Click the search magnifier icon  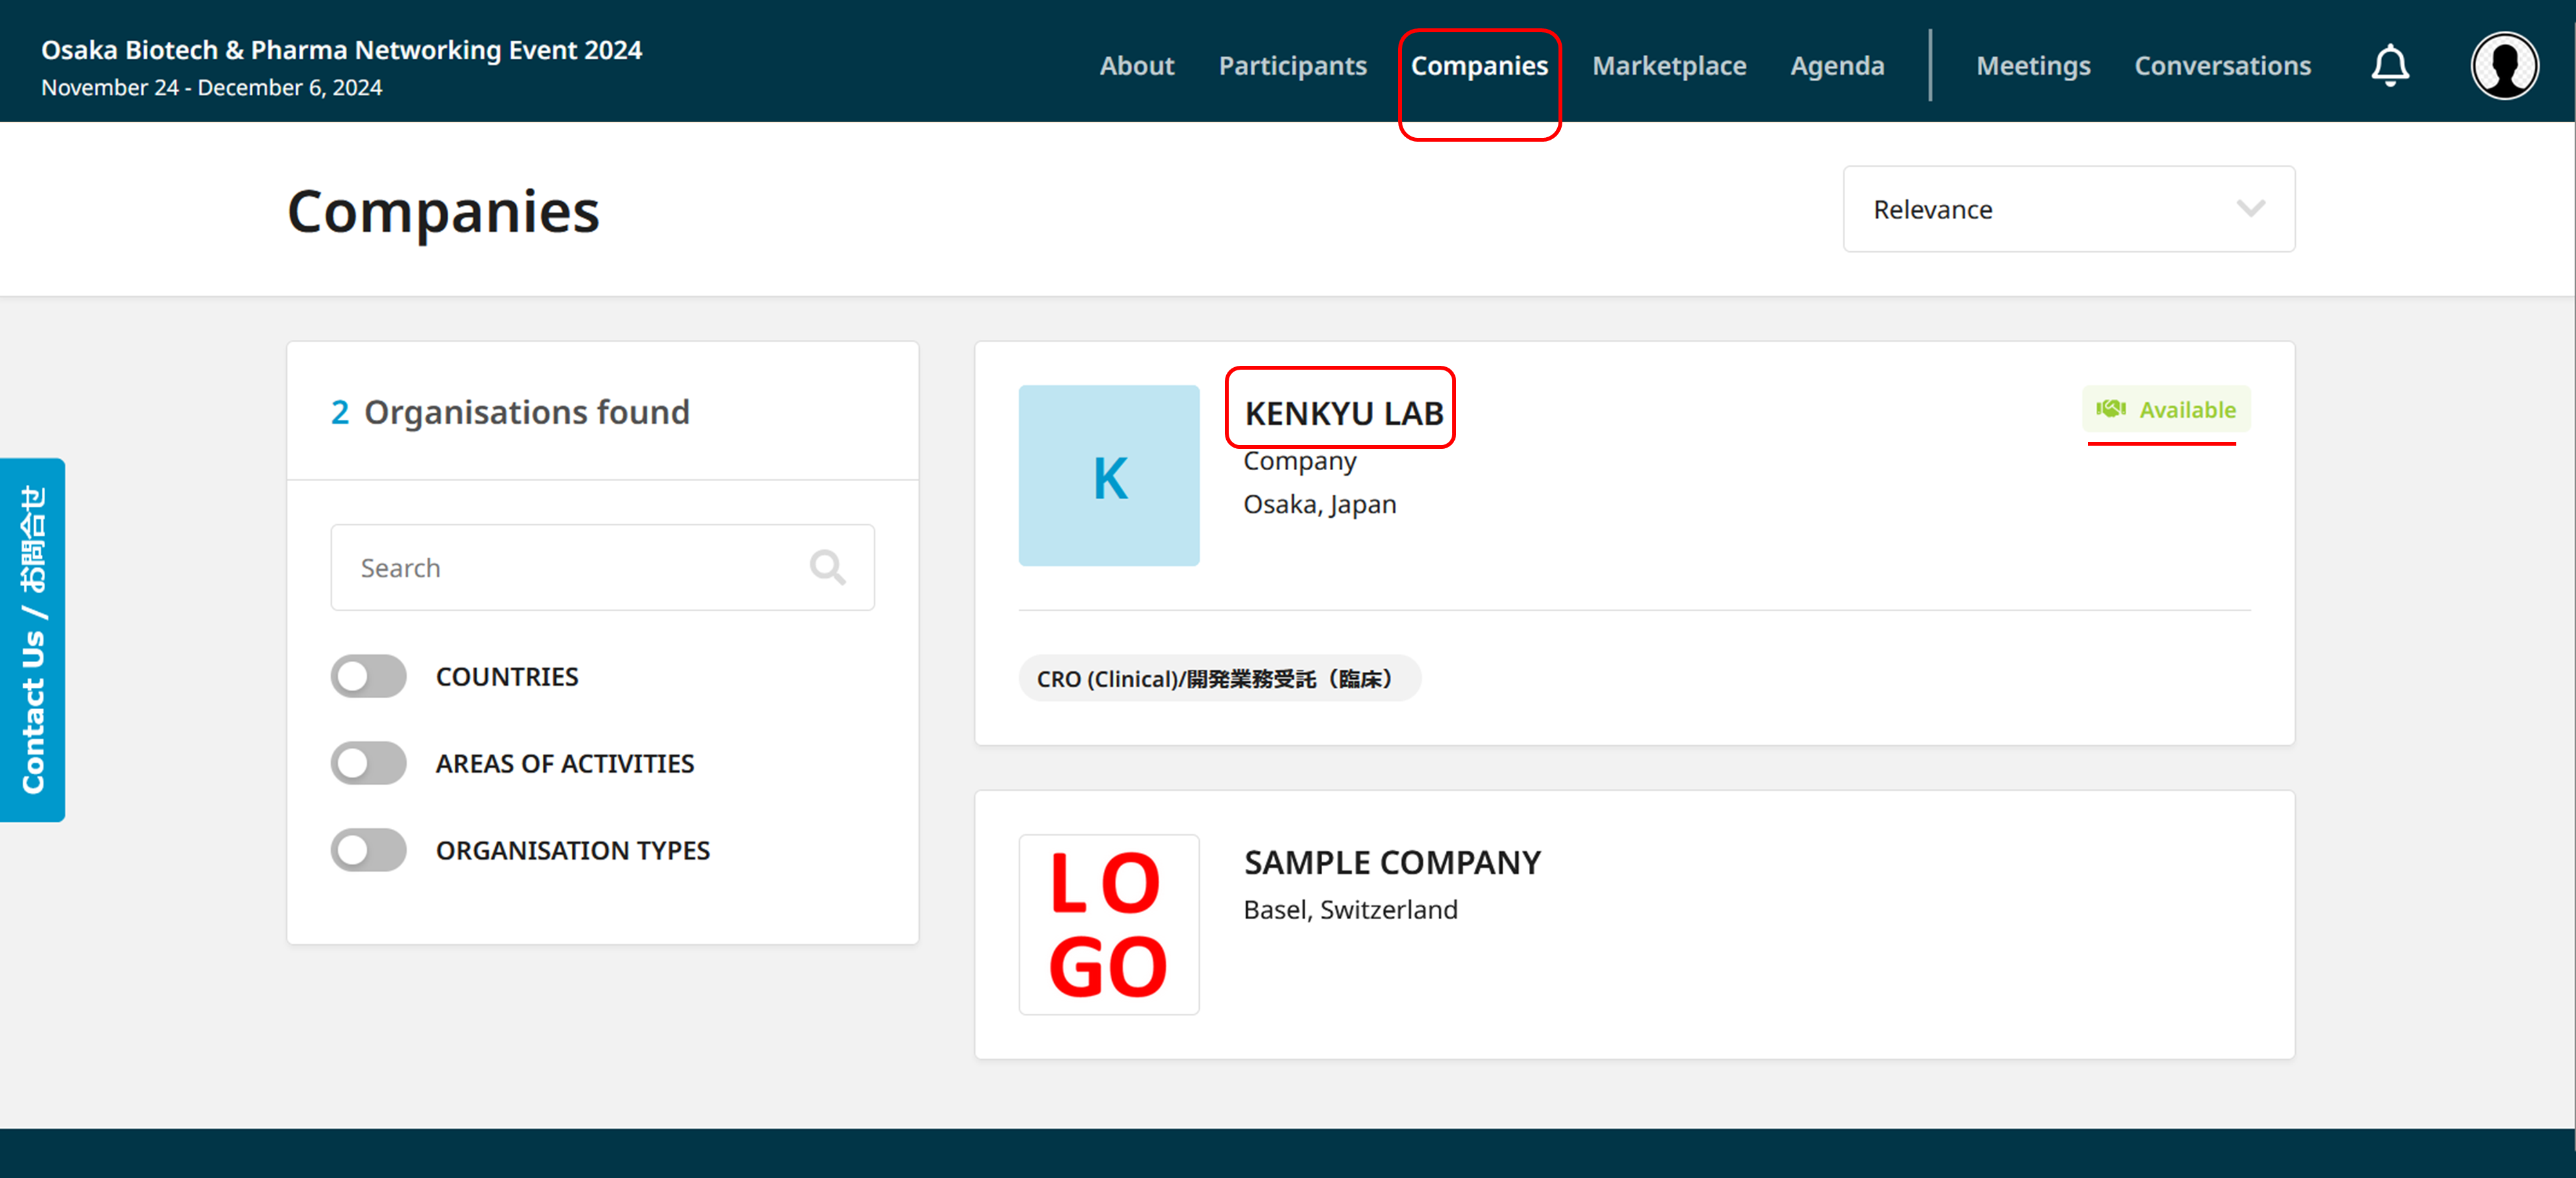[827, 567]
